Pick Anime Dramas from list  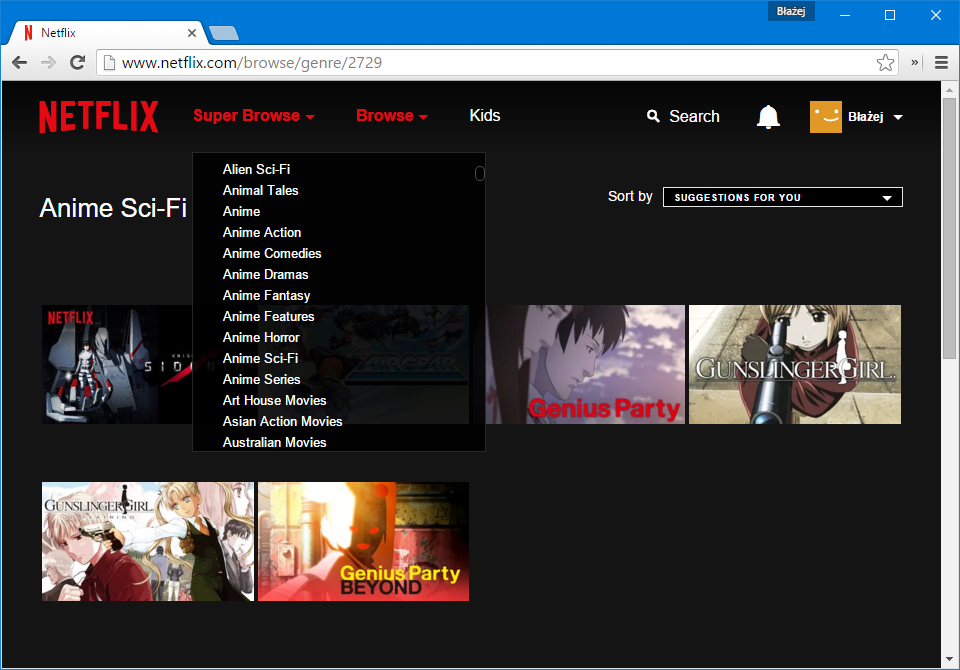(x=265, y=274)
